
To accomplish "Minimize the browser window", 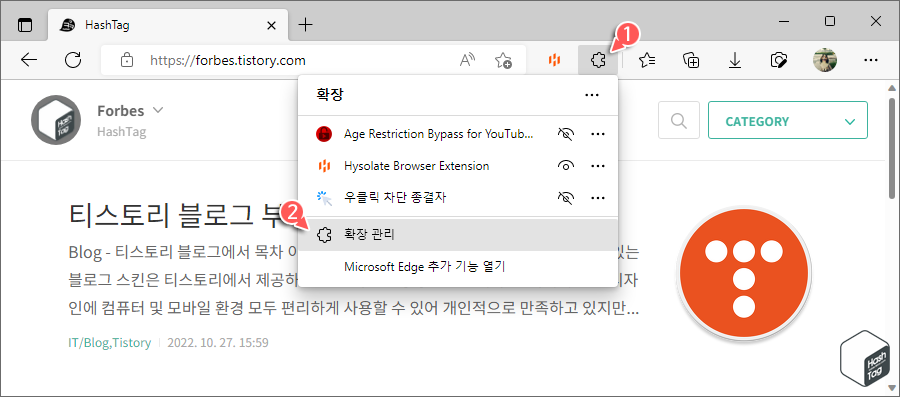I will (x=785, y=21).
